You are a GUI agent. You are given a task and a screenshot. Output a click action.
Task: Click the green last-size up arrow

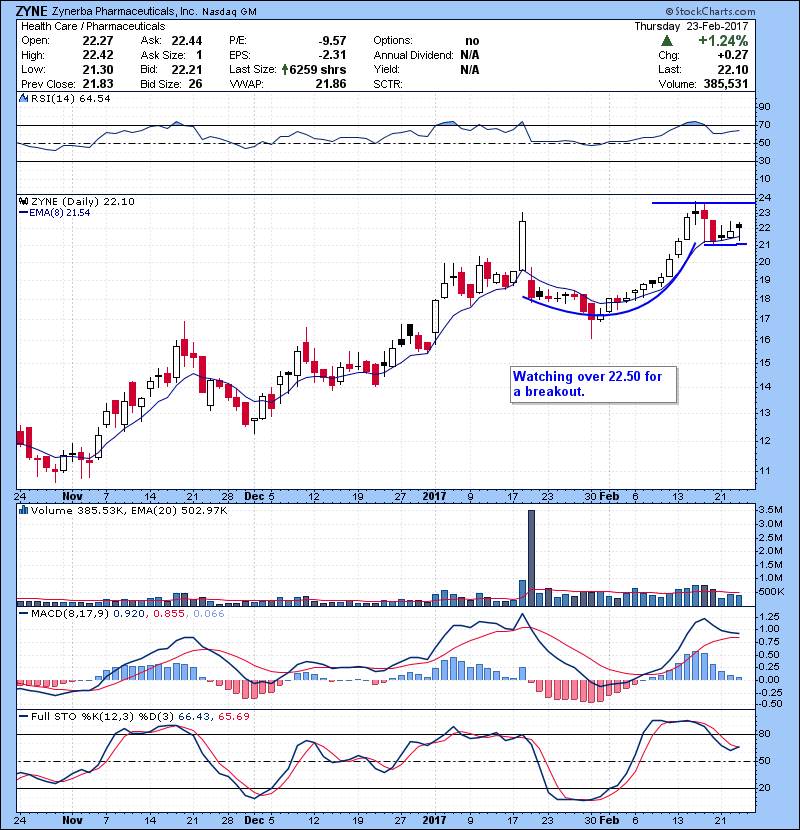coord(285,69)
